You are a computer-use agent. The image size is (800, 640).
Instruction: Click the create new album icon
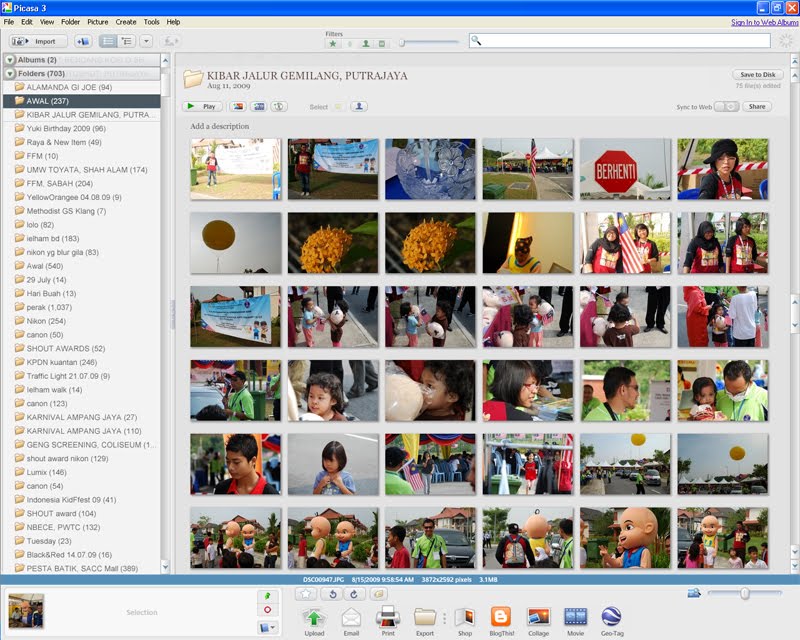coord(83,41)
